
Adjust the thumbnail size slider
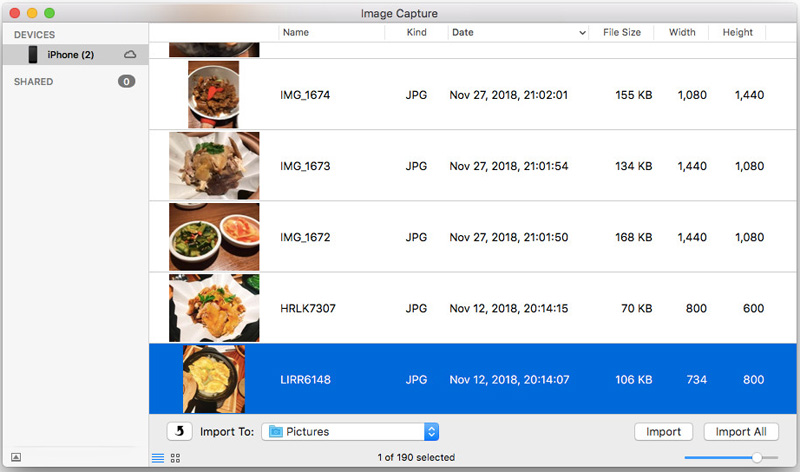coord(757,457)
